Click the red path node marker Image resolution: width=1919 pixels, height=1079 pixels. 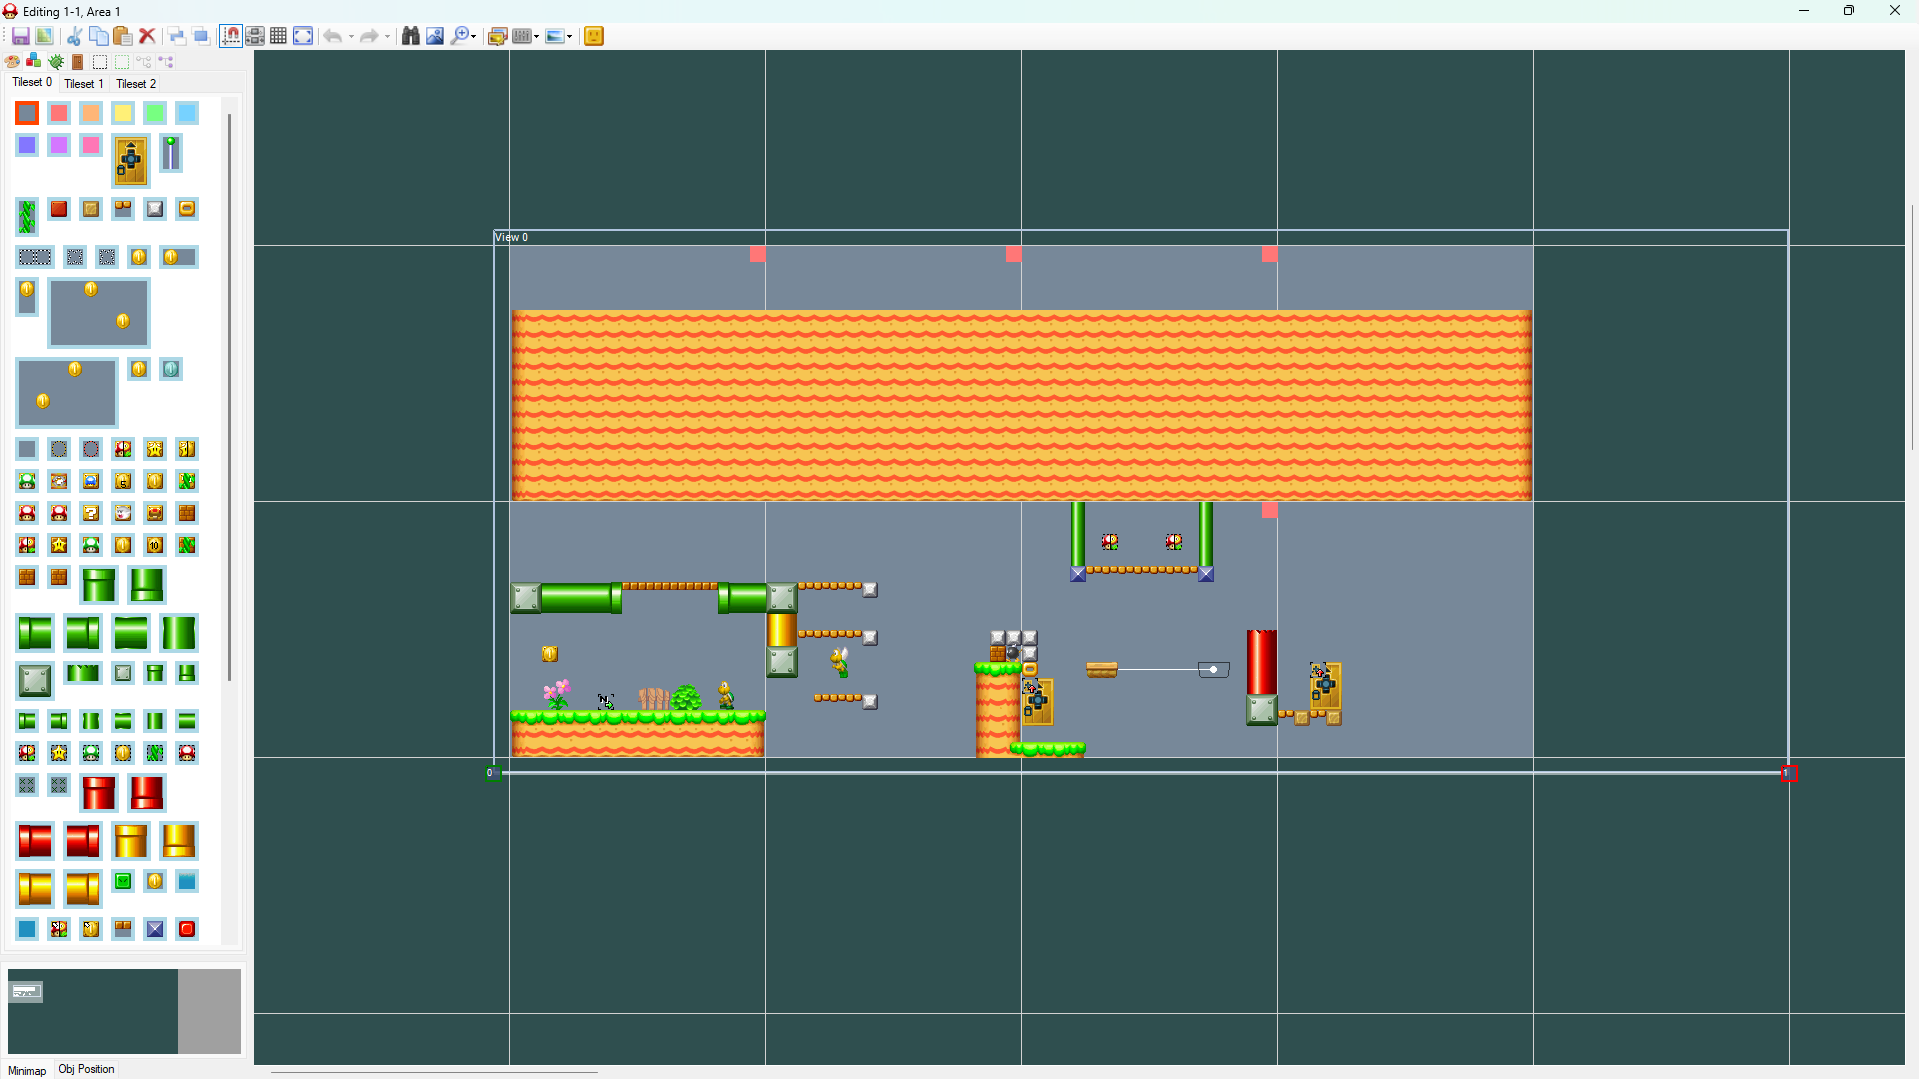pyautogui.click(x=1790, y=773)
